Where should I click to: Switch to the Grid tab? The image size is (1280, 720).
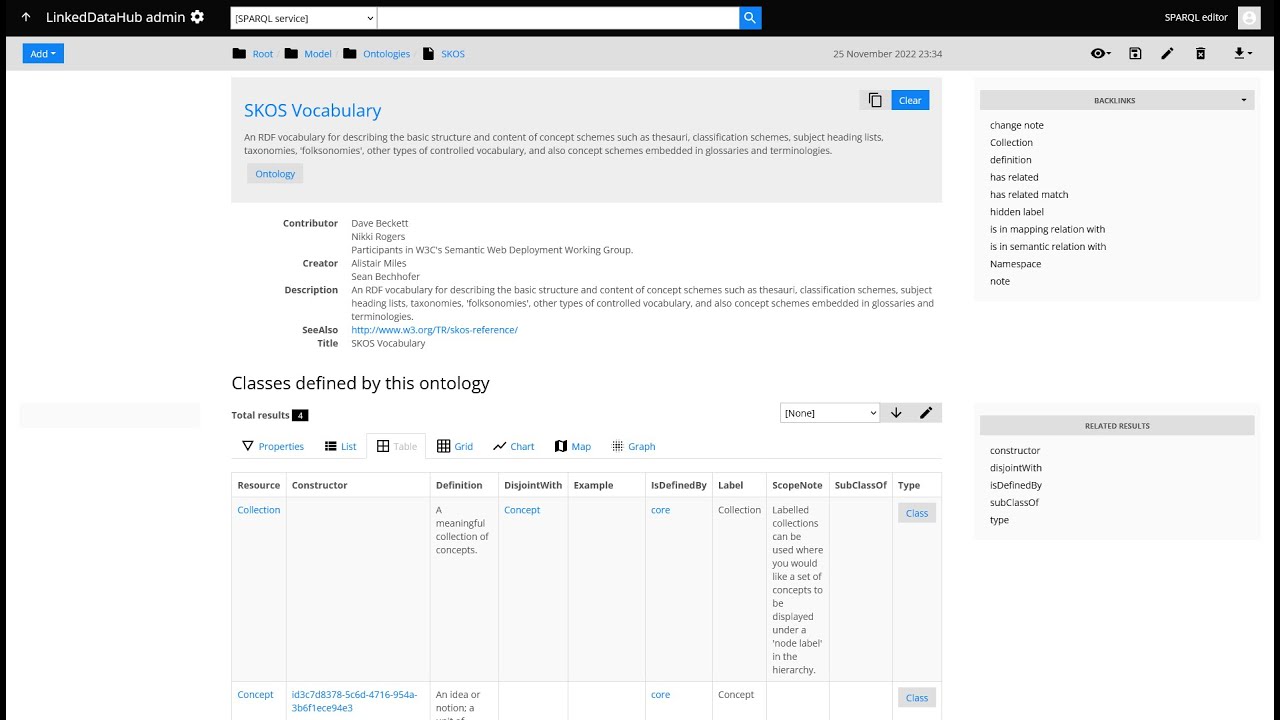[x=455, y=446]
